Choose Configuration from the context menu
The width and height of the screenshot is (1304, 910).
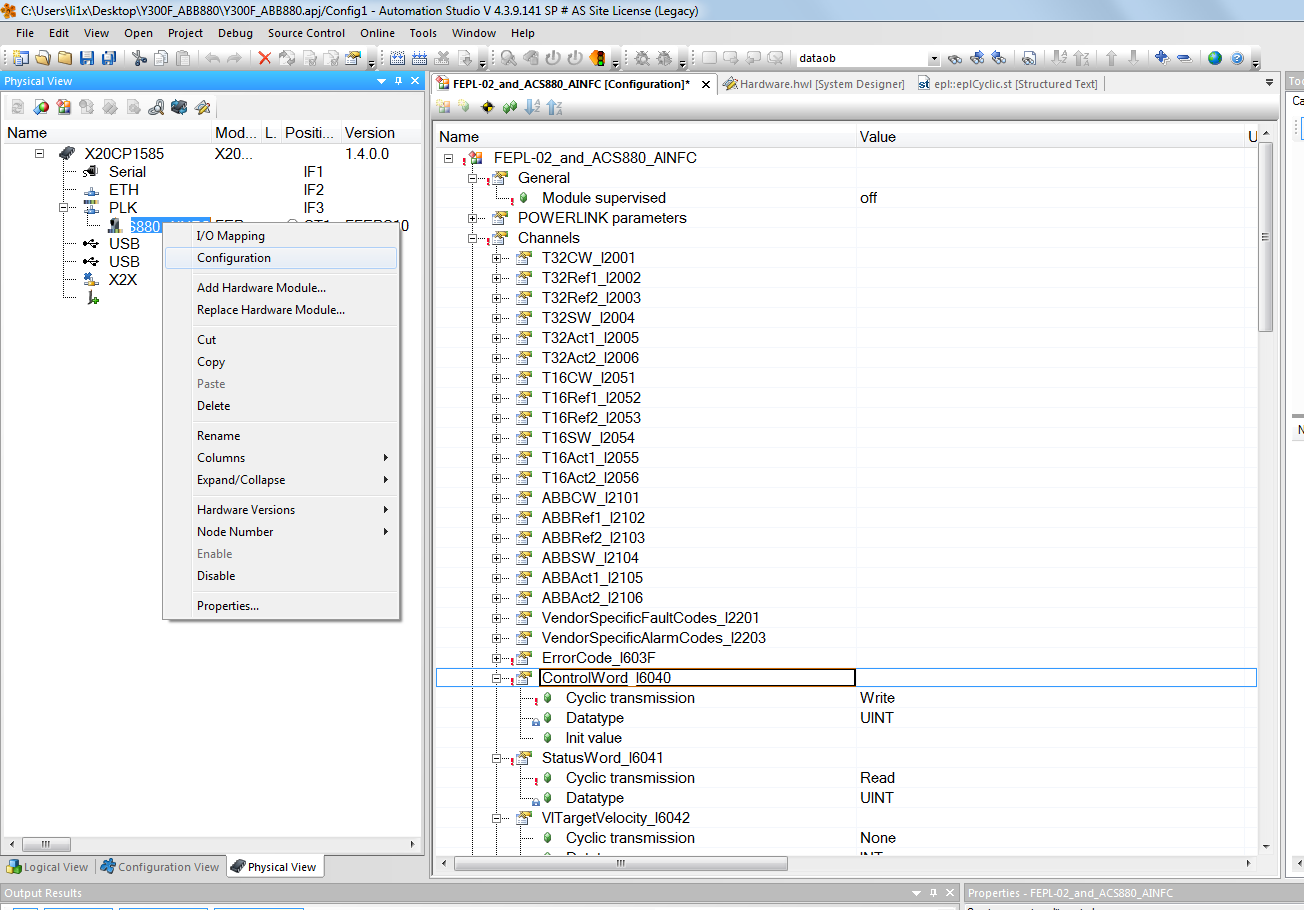tap(280, 258)
